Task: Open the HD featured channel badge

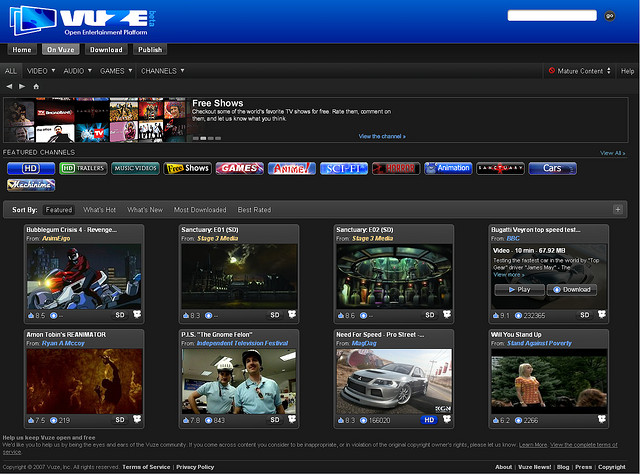Action: [31, 168]
